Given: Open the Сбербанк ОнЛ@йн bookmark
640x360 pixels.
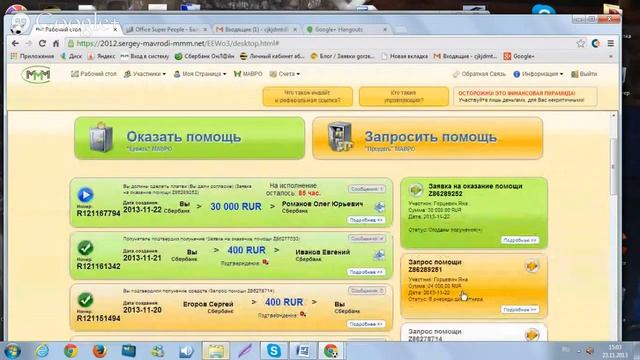Looking at the screenshot, I should (x=204, y=56).
